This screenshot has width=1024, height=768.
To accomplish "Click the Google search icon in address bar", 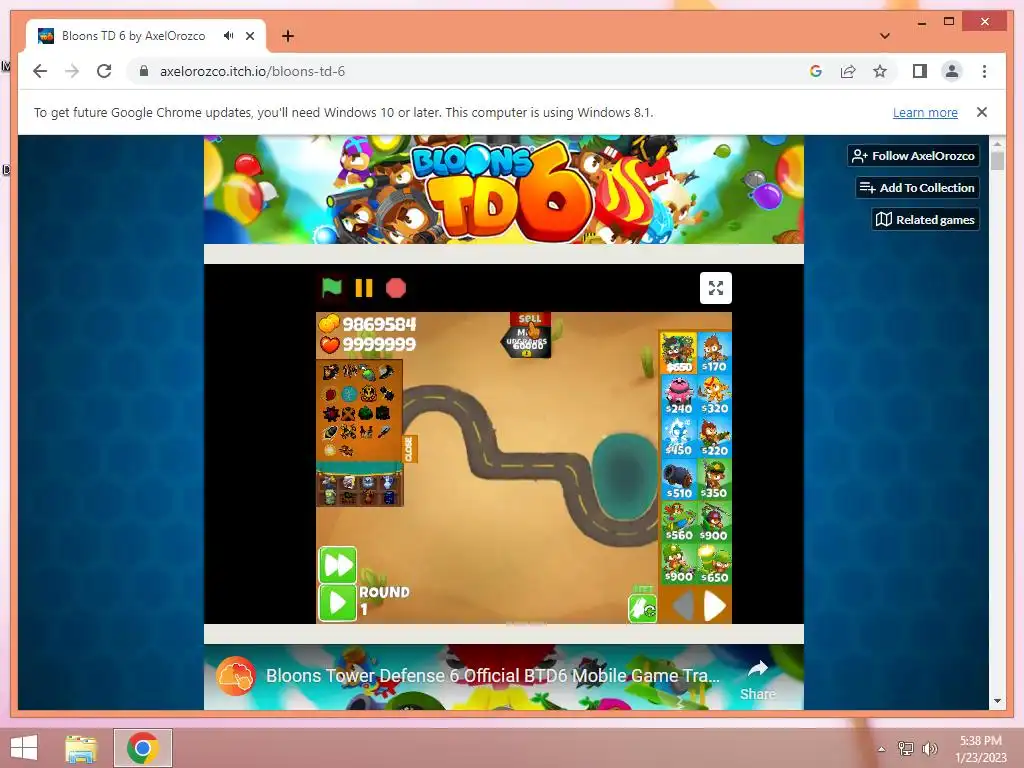I will [x=816, y=71].
